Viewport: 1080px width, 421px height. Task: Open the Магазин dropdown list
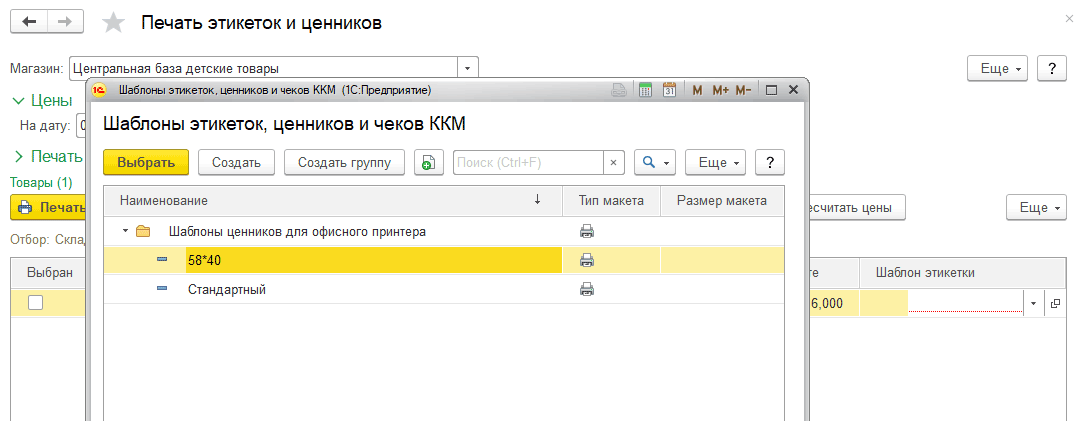[x=468, y=68]
